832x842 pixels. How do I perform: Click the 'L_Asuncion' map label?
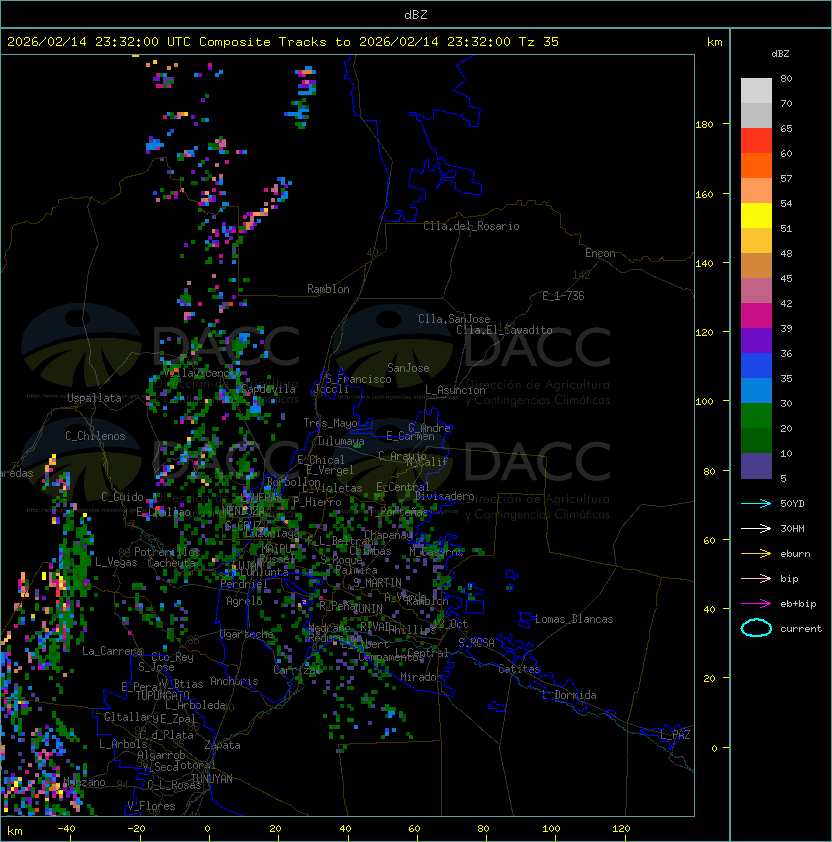tap(455, 390)
